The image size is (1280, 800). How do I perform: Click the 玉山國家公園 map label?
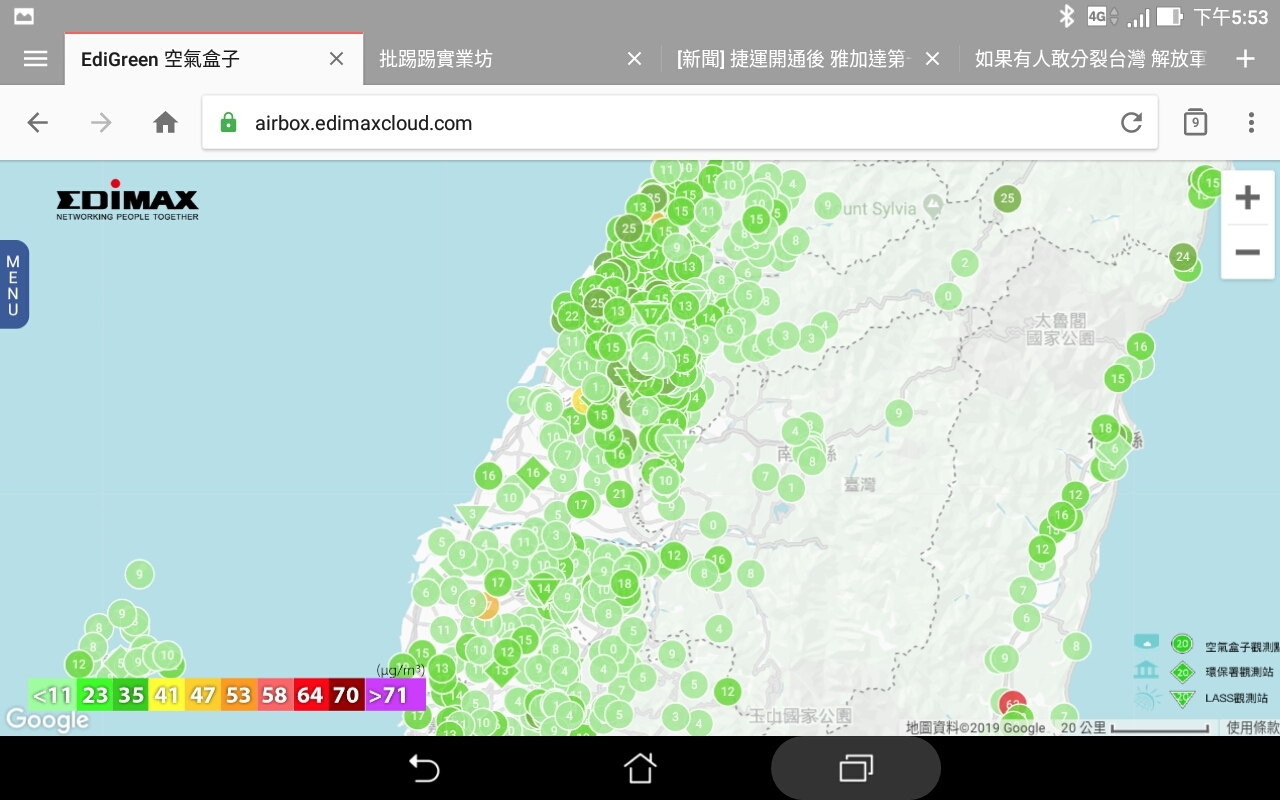[x=800, y=716]
